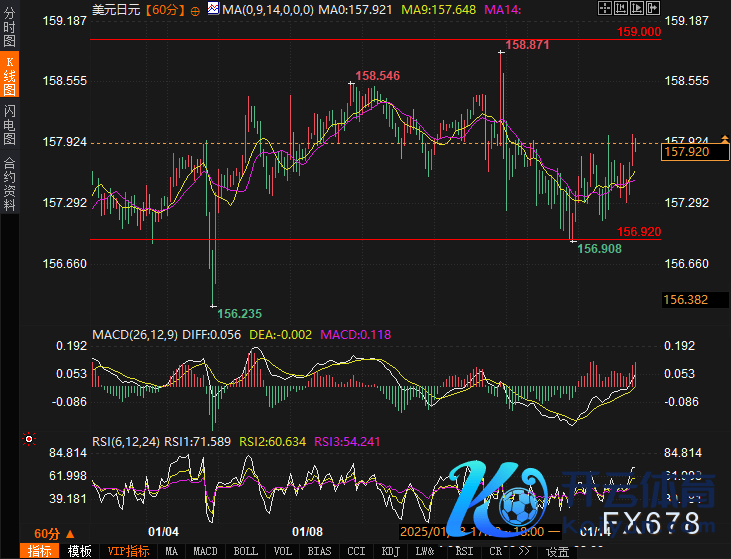Enable the BOLL indicator button
The image size is (731, 559).
click(x=245, y=551)
